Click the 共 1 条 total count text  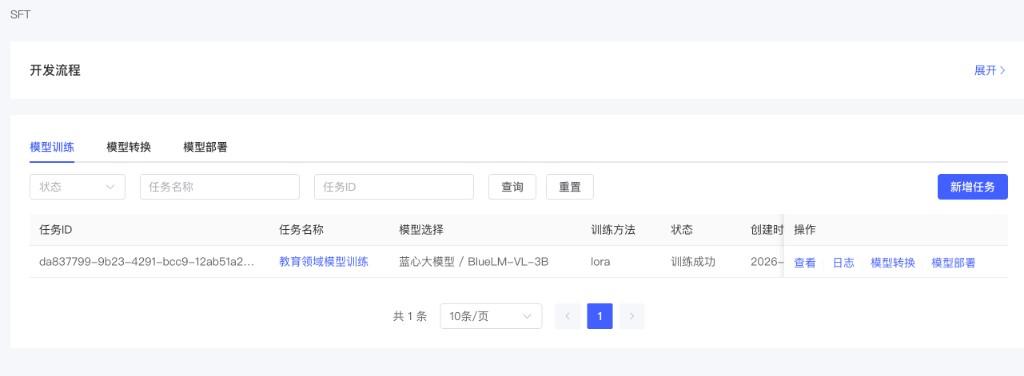[409, 316]
